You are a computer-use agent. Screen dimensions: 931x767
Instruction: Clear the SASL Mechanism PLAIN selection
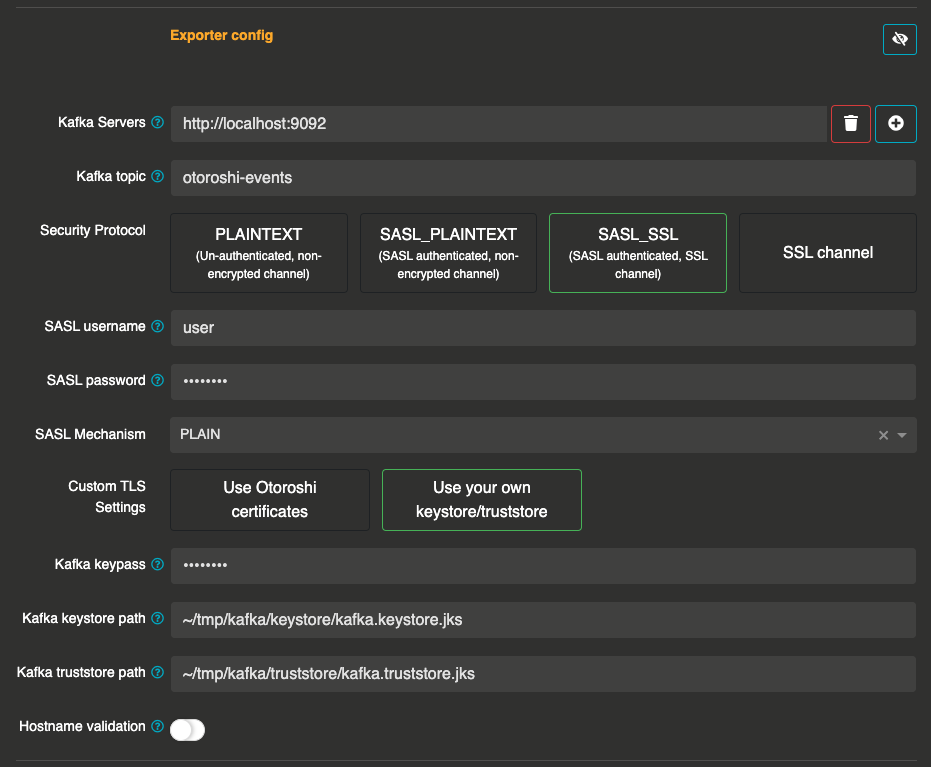point(883,436)
